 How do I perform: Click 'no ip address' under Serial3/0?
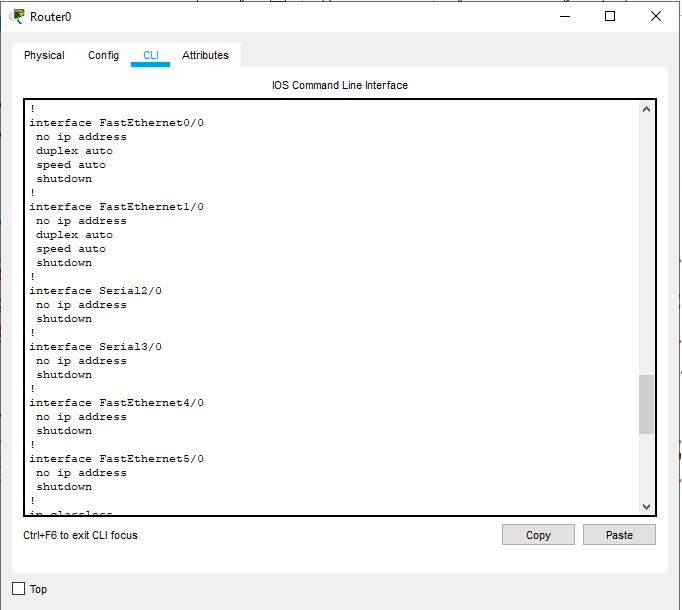(x=81, y=361)
